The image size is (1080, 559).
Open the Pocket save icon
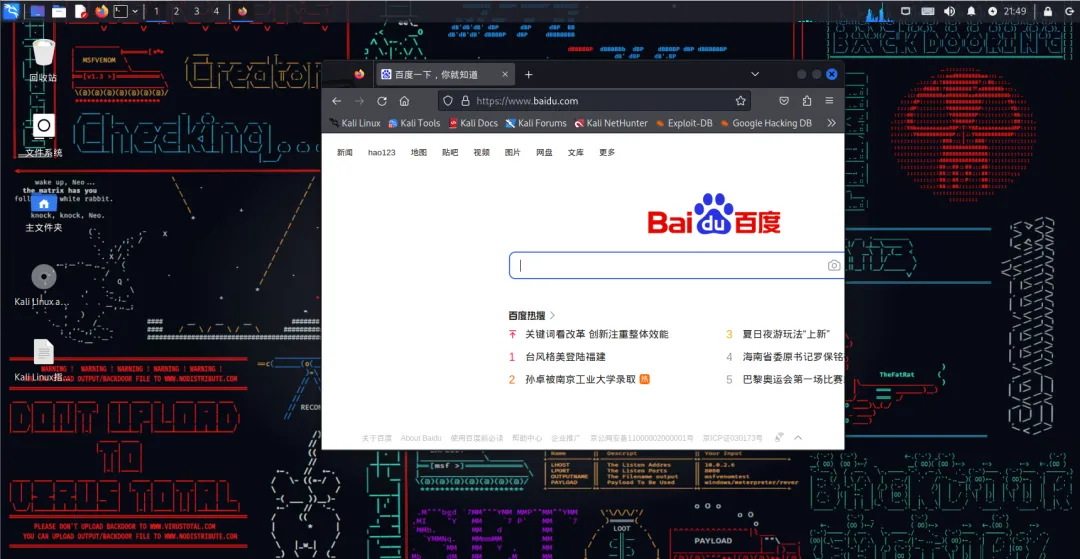[x=785, y=101]
